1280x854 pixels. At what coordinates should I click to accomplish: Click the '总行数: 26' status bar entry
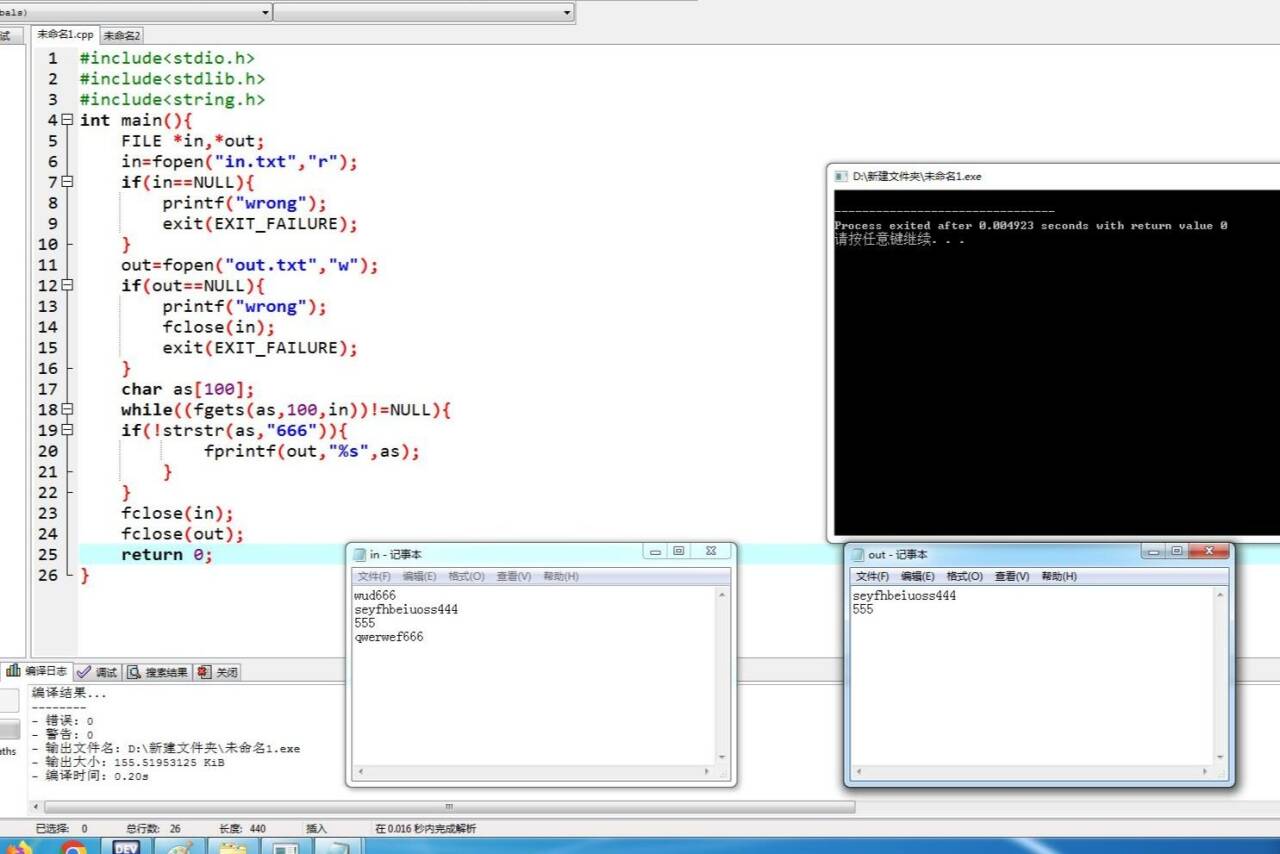point(154,828)
